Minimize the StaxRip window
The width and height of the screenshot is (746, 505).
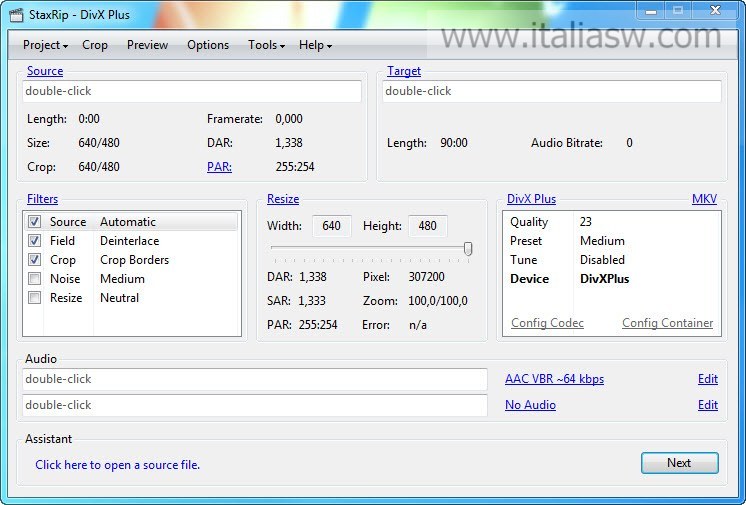(x=651, y=10)
